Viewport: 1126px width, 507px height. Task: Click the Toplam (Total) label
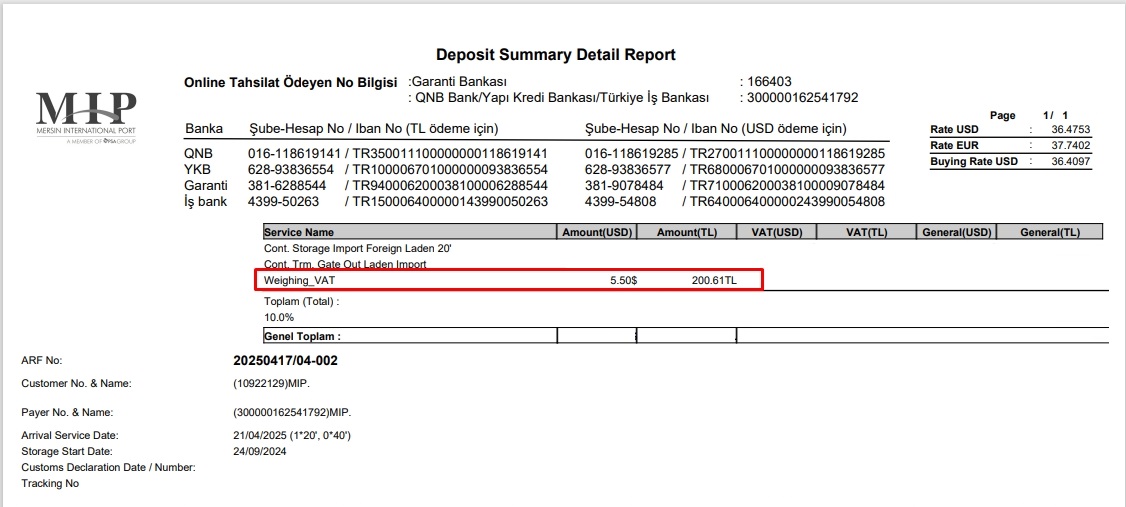[x=301, y=301]
